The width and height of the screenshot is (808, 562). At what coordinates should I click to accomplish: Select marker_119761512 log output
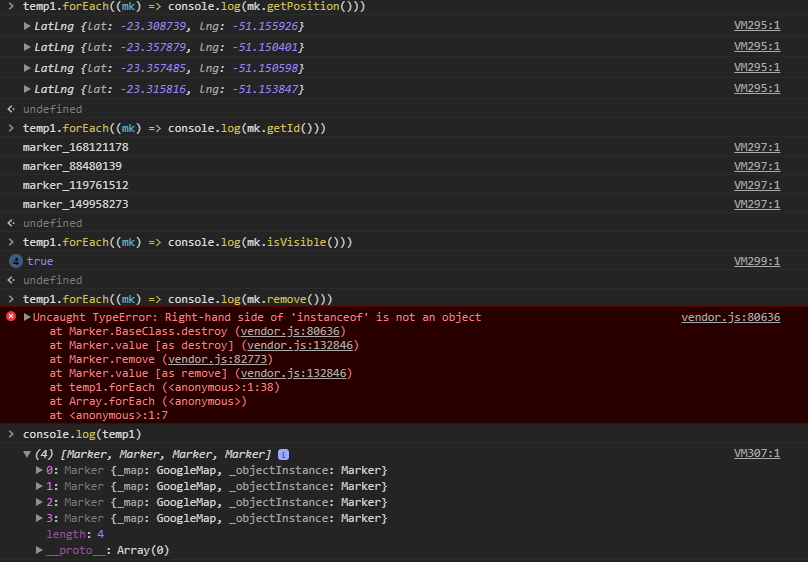[75, 185]
